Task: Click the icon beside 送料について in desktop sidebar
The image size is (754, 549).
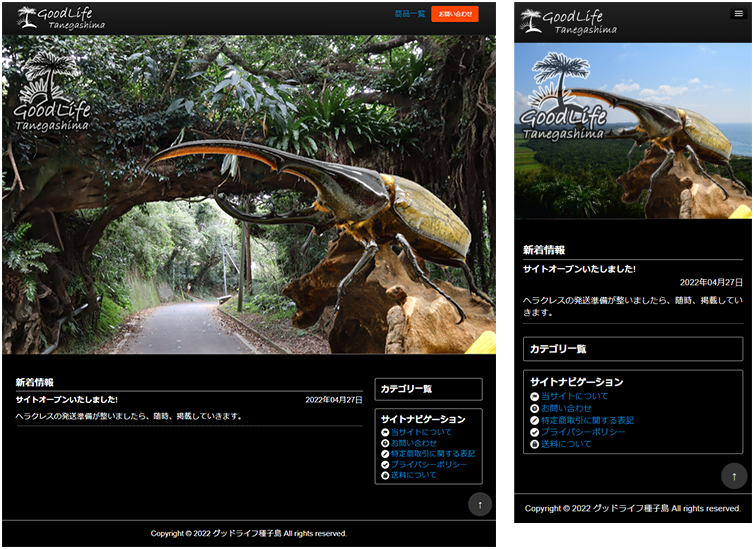Action: click(385, 476)
